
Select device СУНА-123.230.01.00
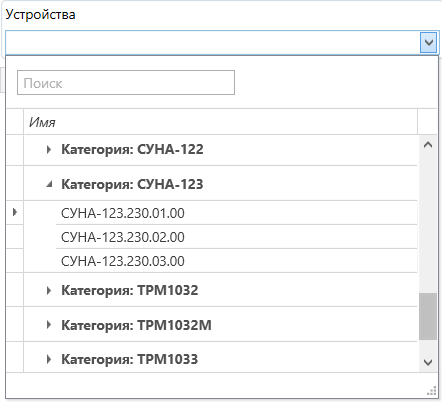123,213
